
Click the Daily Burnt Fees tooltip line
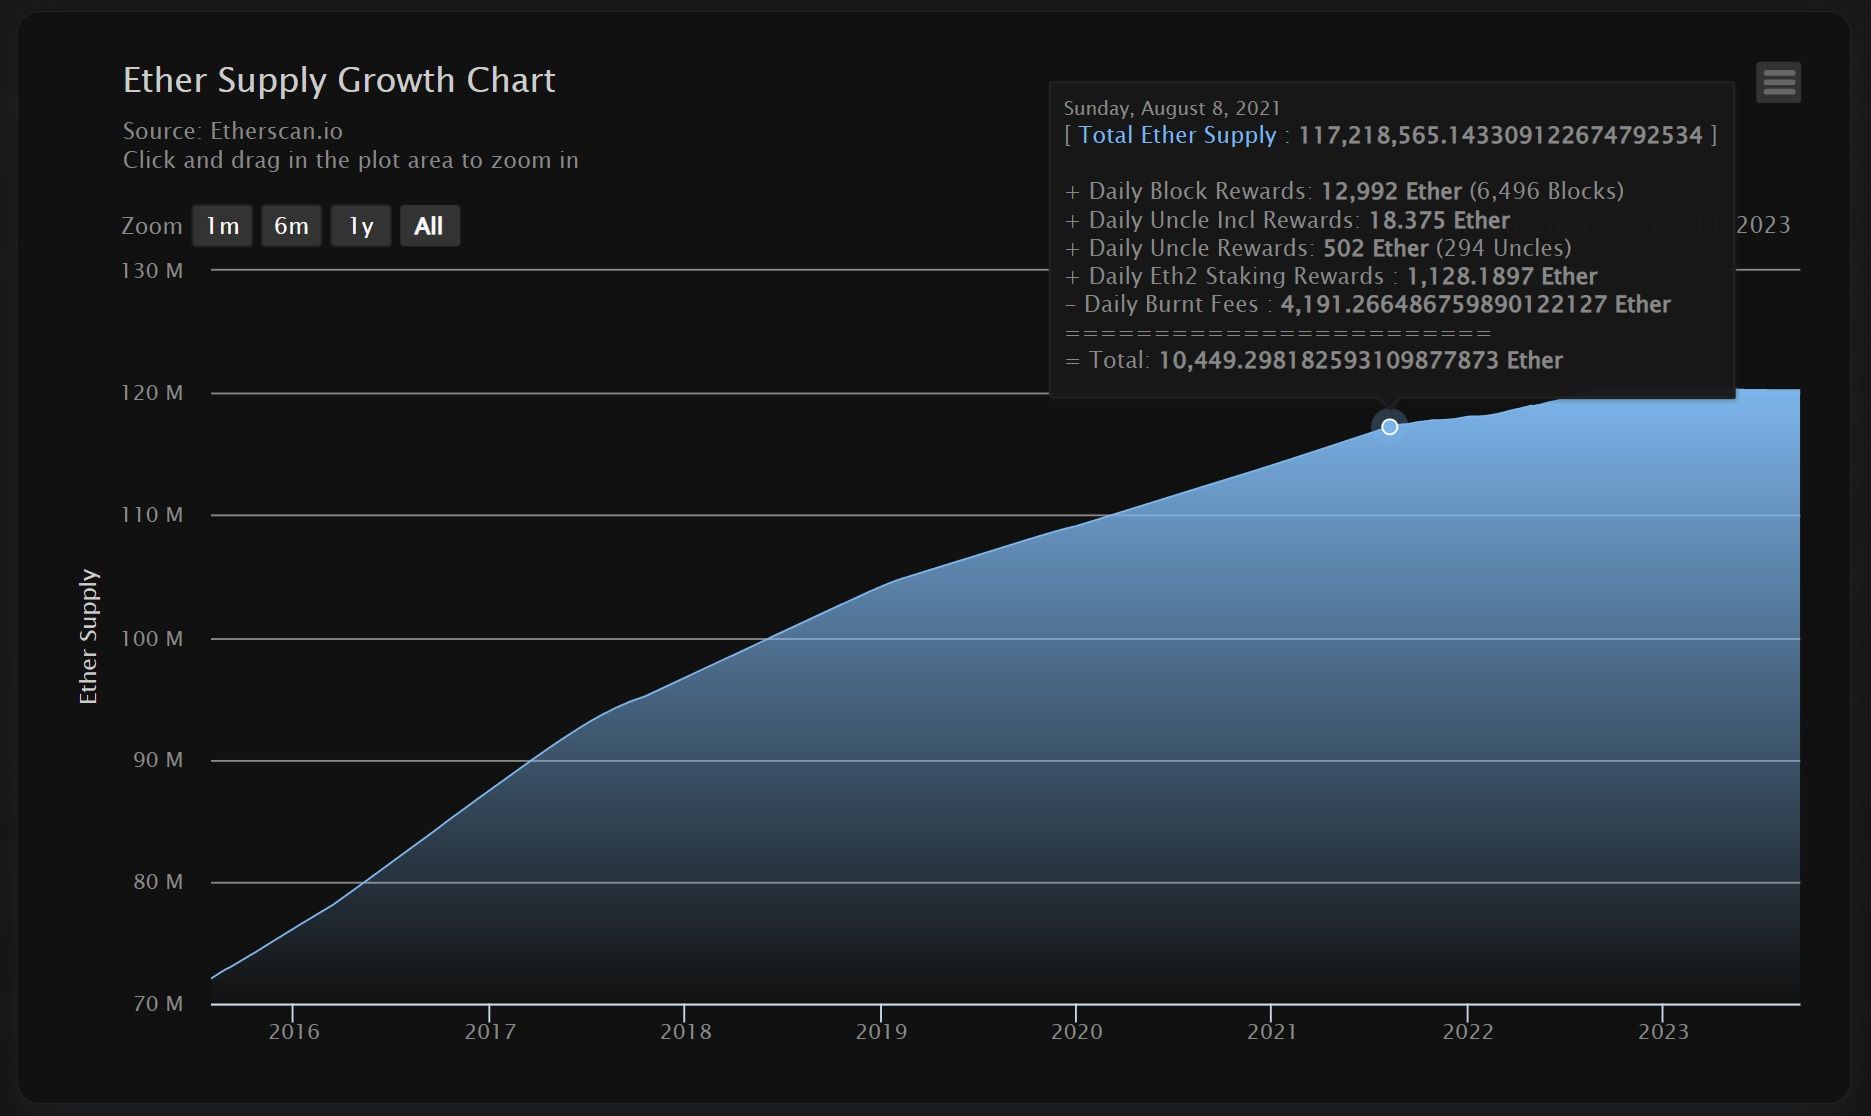point(1367,304)
